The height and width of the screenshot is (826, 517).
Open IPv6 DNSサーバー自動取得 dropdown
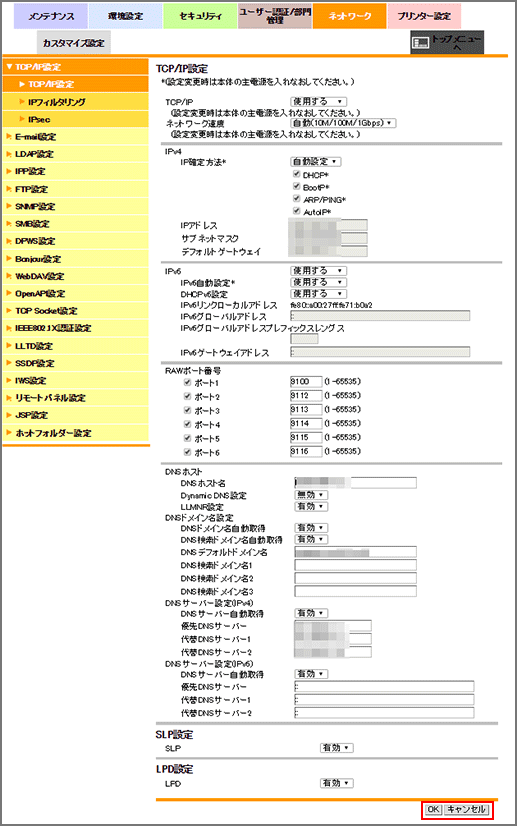[311, 674]
